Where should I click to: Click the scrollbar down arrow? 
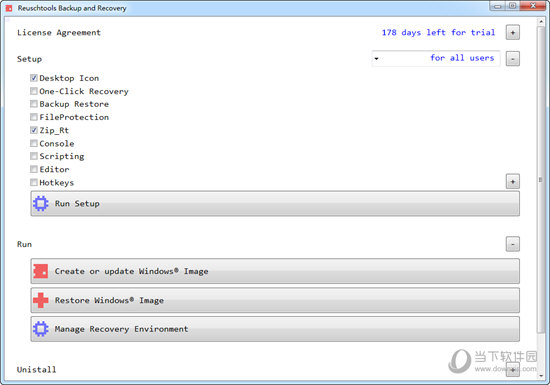point(540,376)
